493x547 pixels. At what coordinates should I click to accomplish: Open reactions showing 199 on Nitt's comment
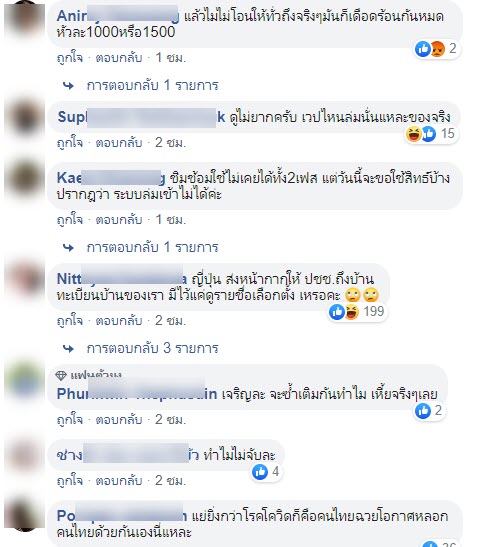click(x=357, y=312)
